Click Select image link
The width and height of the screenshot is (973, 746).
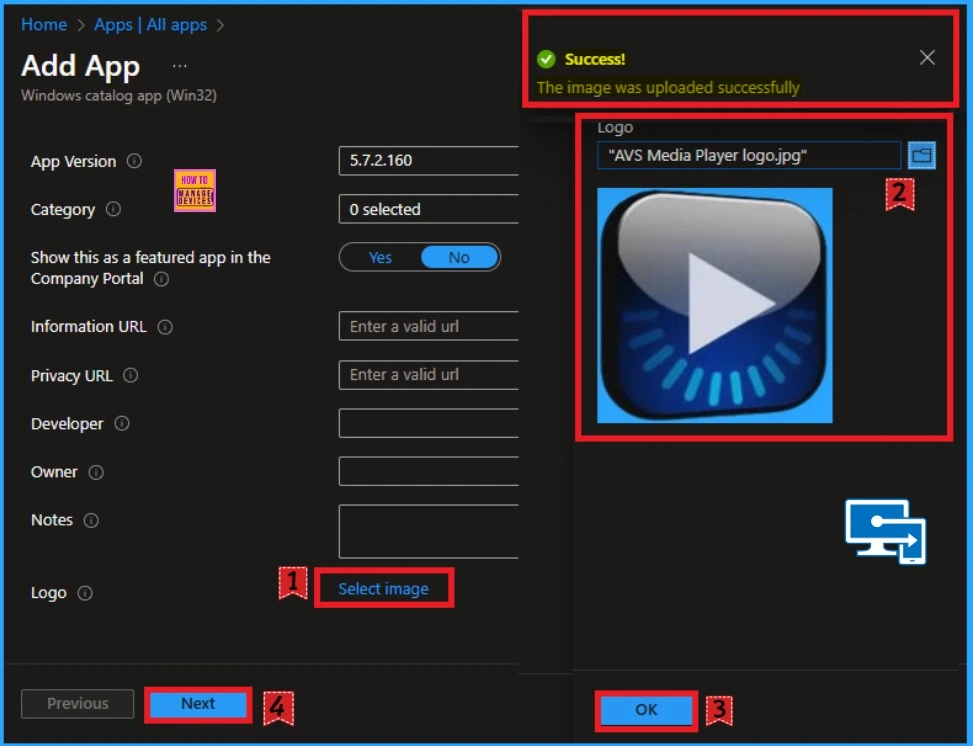coord(383,589)
